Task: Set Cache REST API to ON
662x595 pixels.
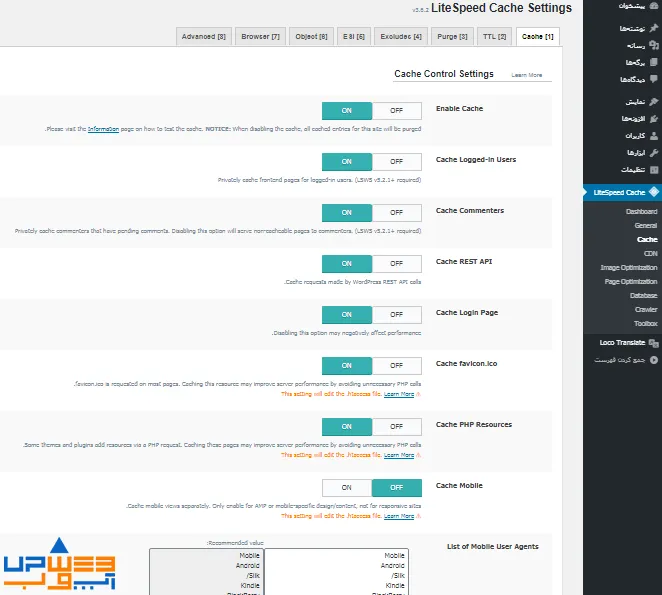Action: click(x=347, y=264)
